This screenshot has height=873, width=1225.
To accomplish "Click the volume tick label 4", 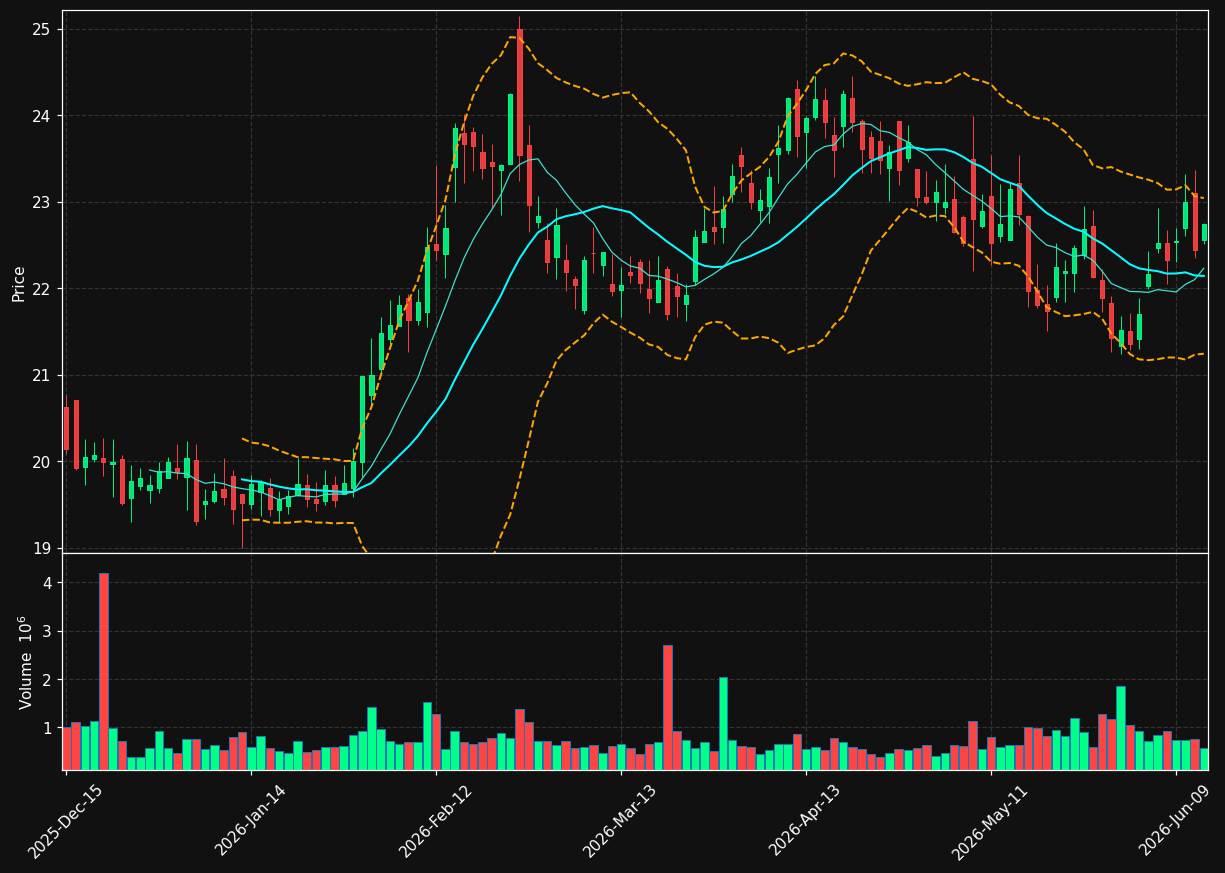I will 47,583.
